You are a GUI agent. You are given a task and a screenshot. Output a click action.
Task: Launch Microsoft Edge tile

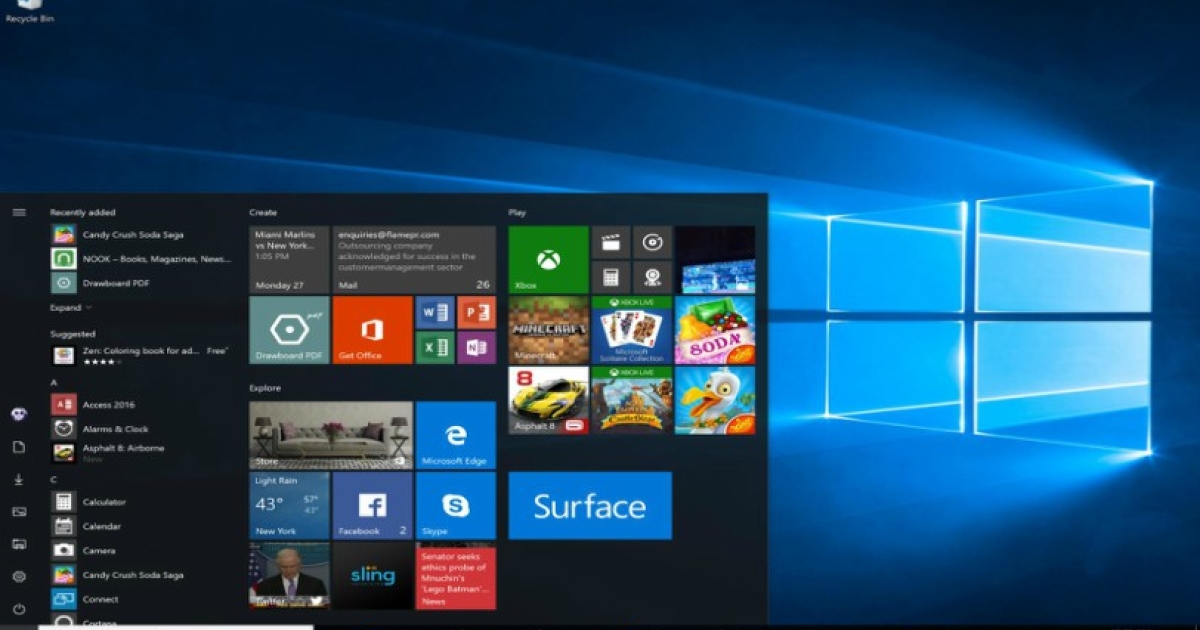click(x=455, y=435)
